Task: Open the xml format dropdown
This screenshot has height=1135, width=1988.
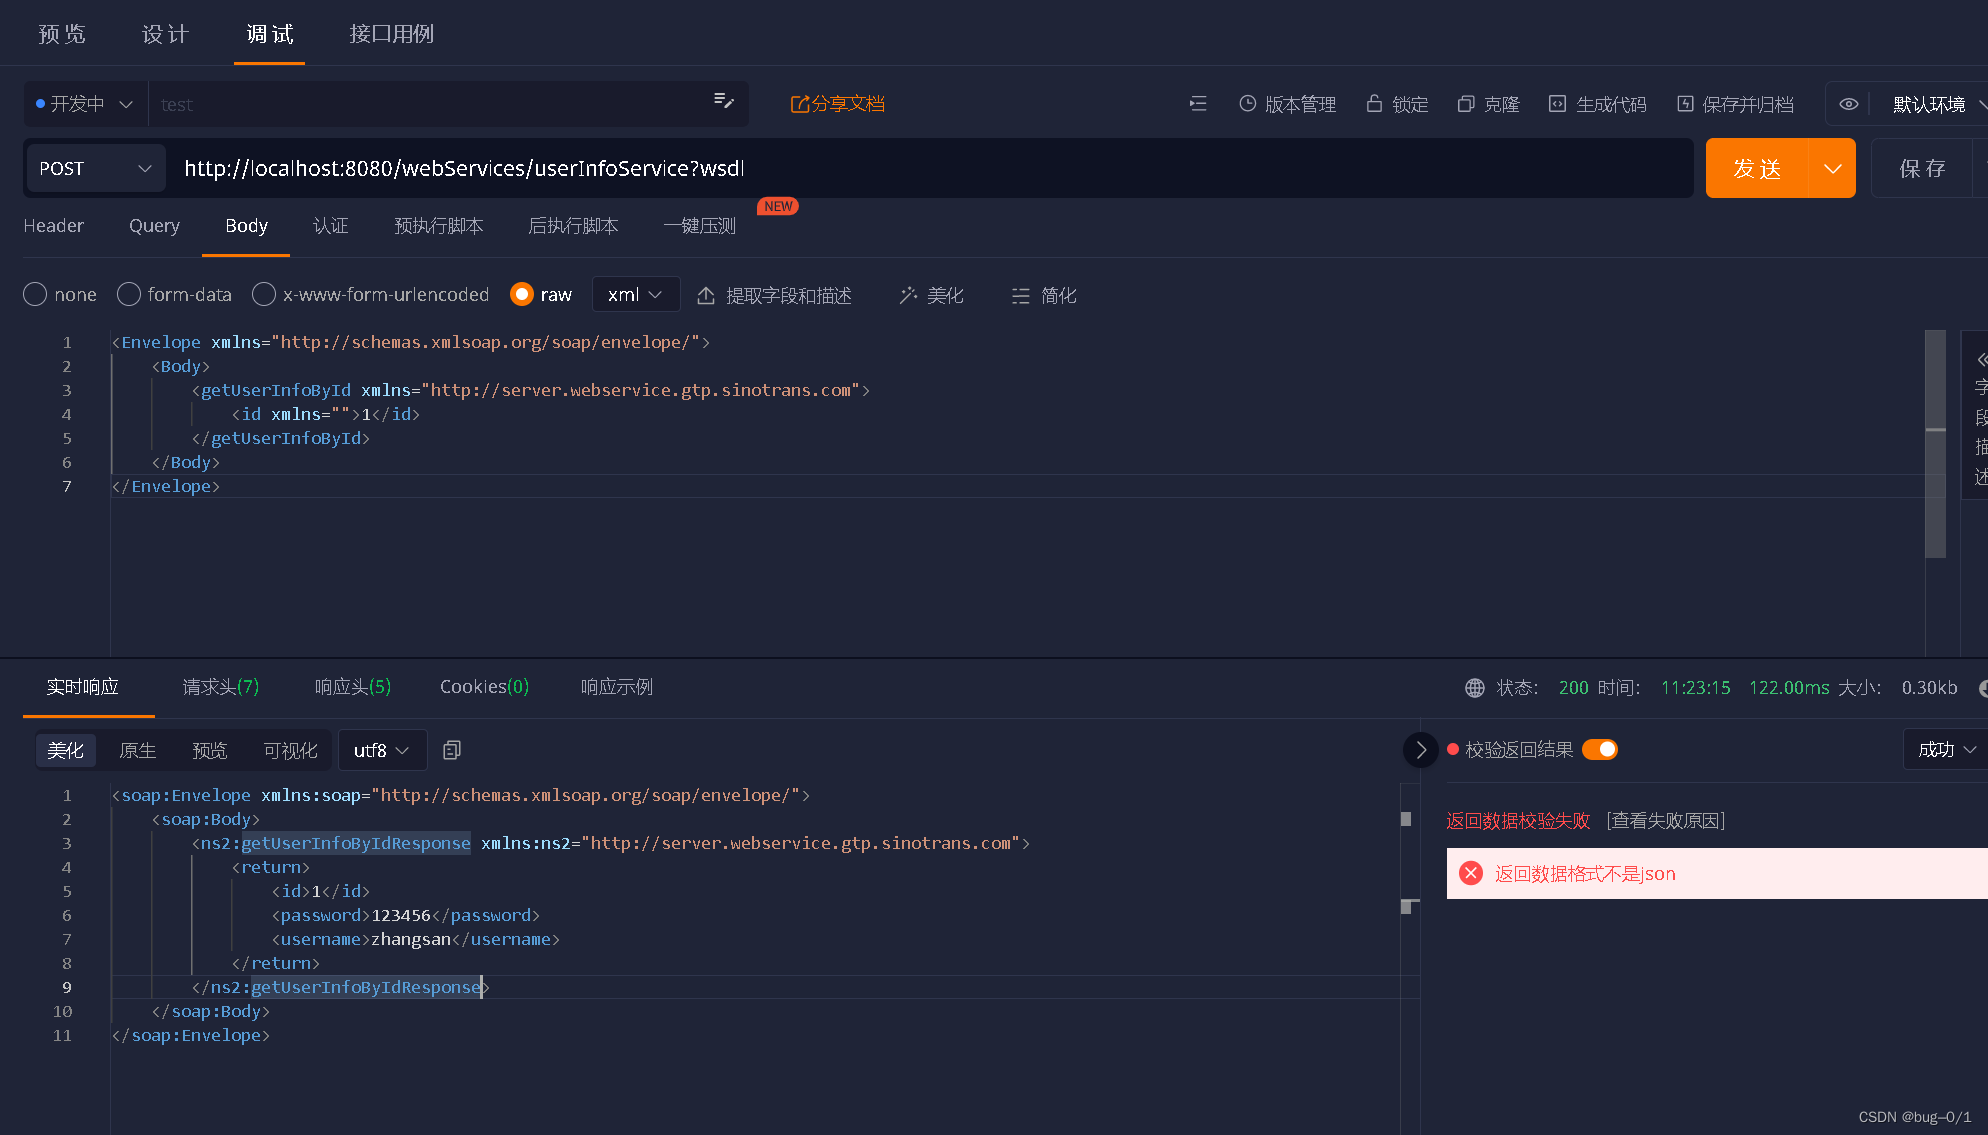Action: click(x=635, y=295)
